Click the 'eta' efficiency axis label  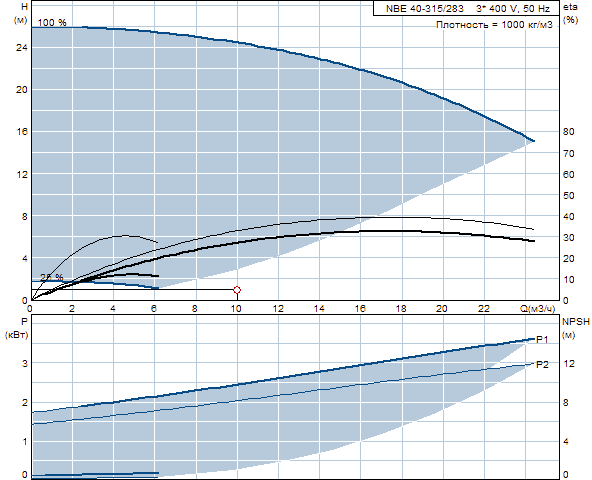point(570,7)
